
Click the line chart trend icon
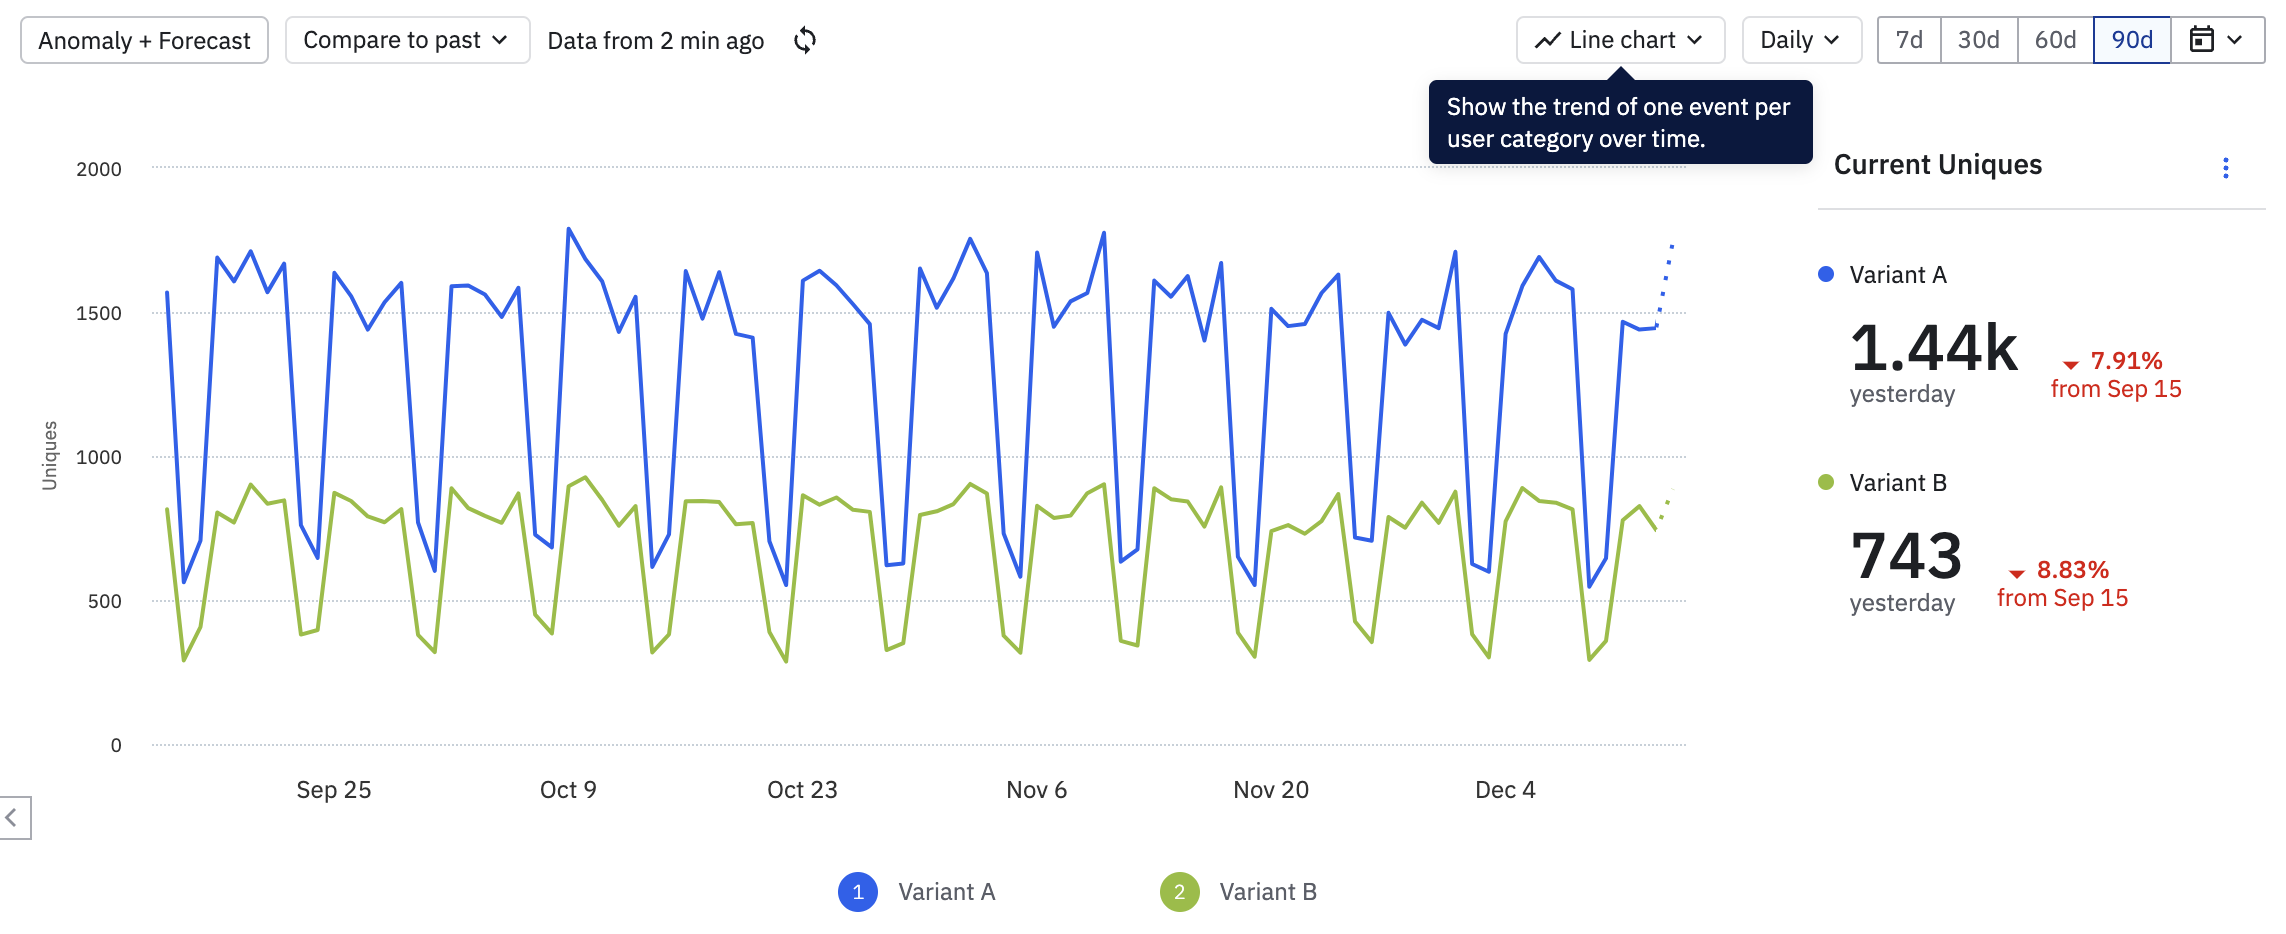1548,40
